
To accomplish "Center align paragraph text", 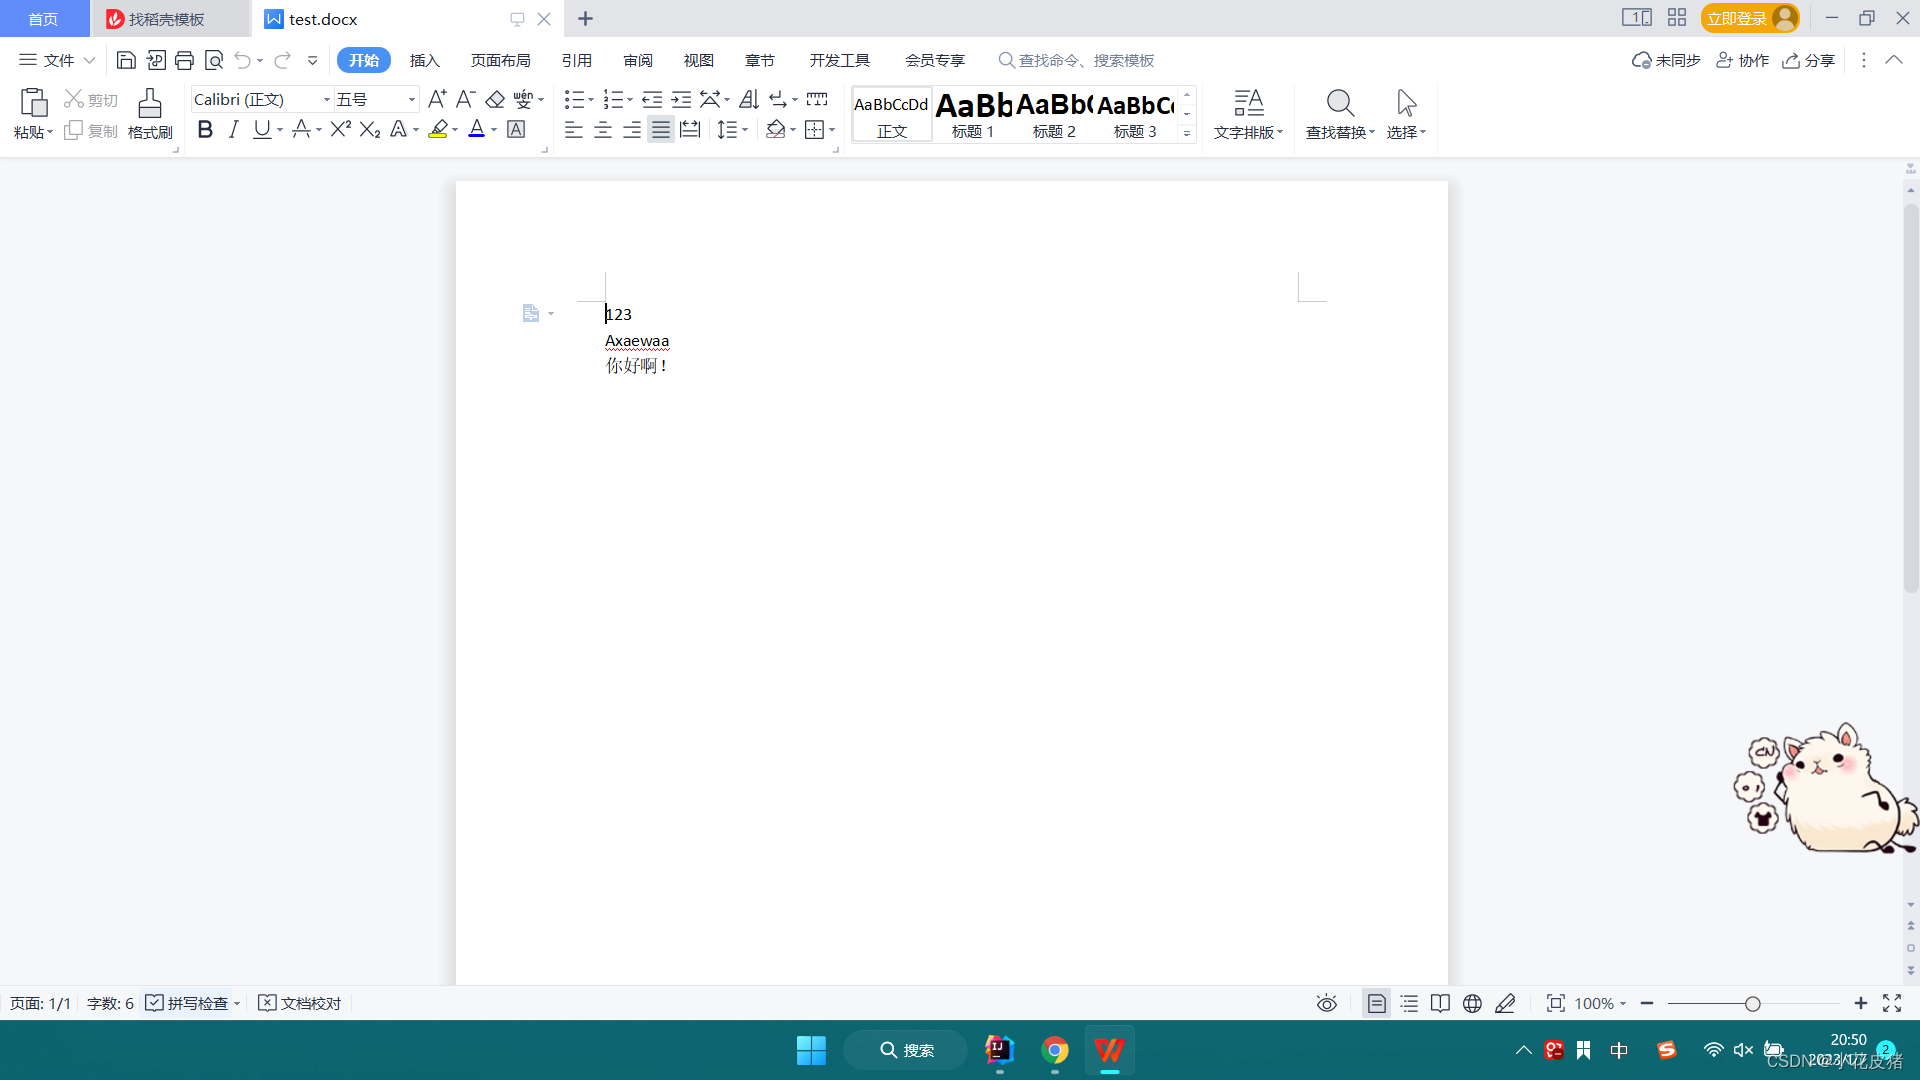I will (x=603, y=130).
